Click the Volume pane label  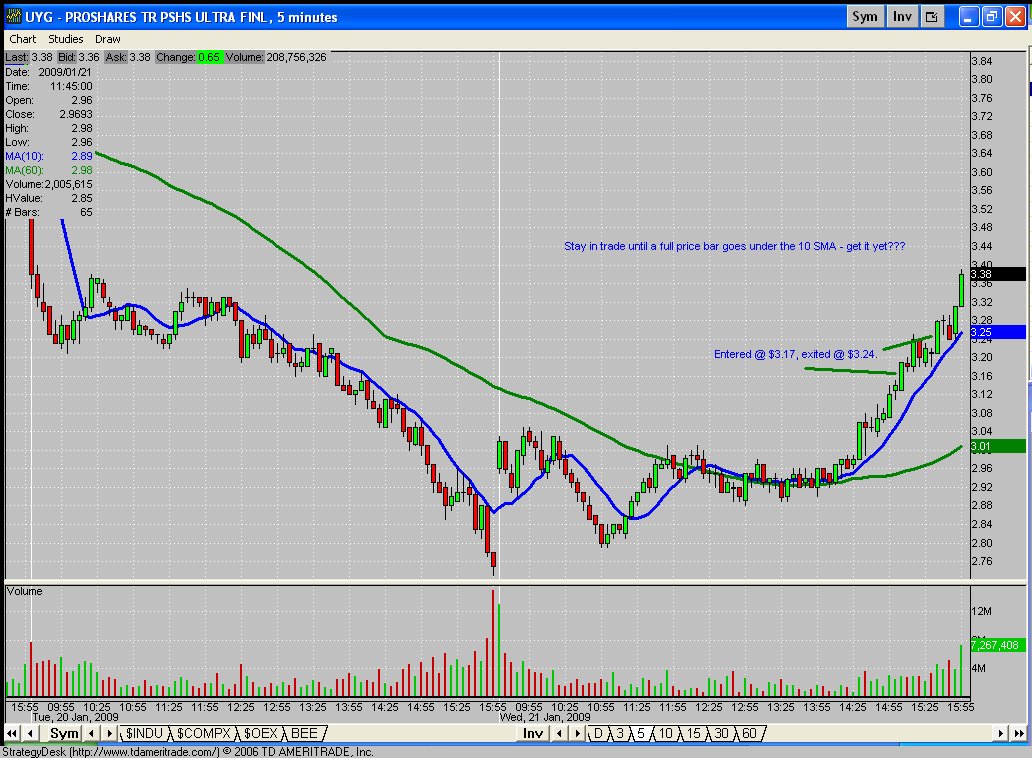(24, 591)
